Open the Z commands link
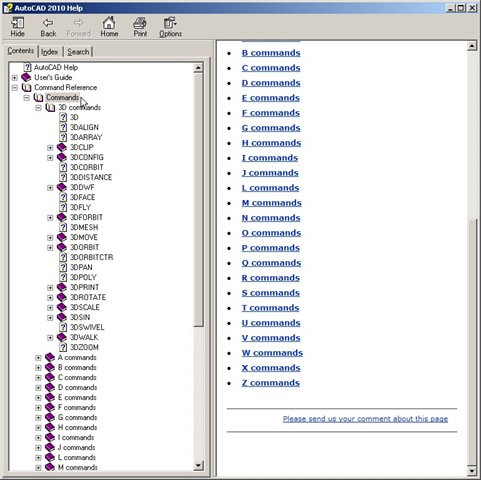481x480 pixels. coord(271,383)
